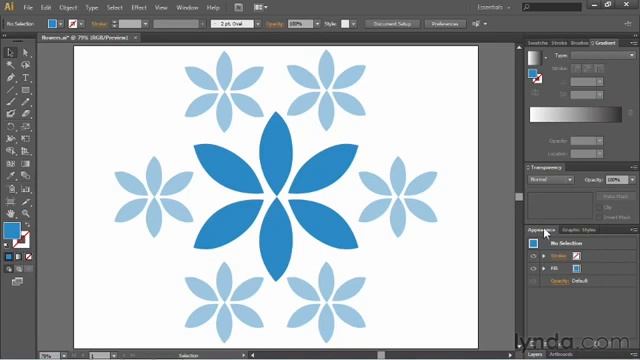640x360 pixels.
Task: Open the stroke color dropdown in control bar
Action: (x=81, y=24)
